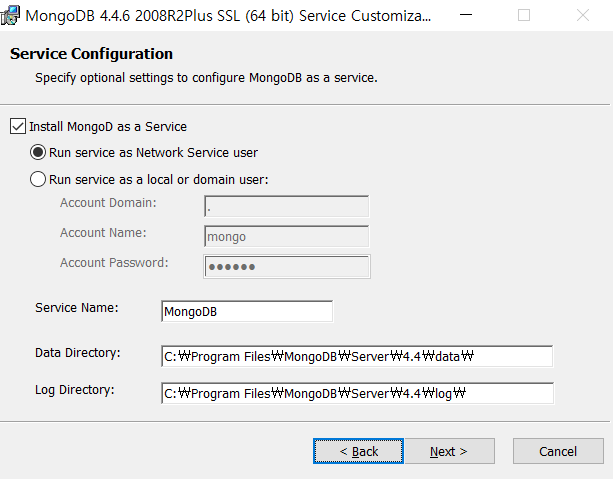Screen dimensions: 613x479
Task: Click the Account Password label
Action: [x=114, y=263]
